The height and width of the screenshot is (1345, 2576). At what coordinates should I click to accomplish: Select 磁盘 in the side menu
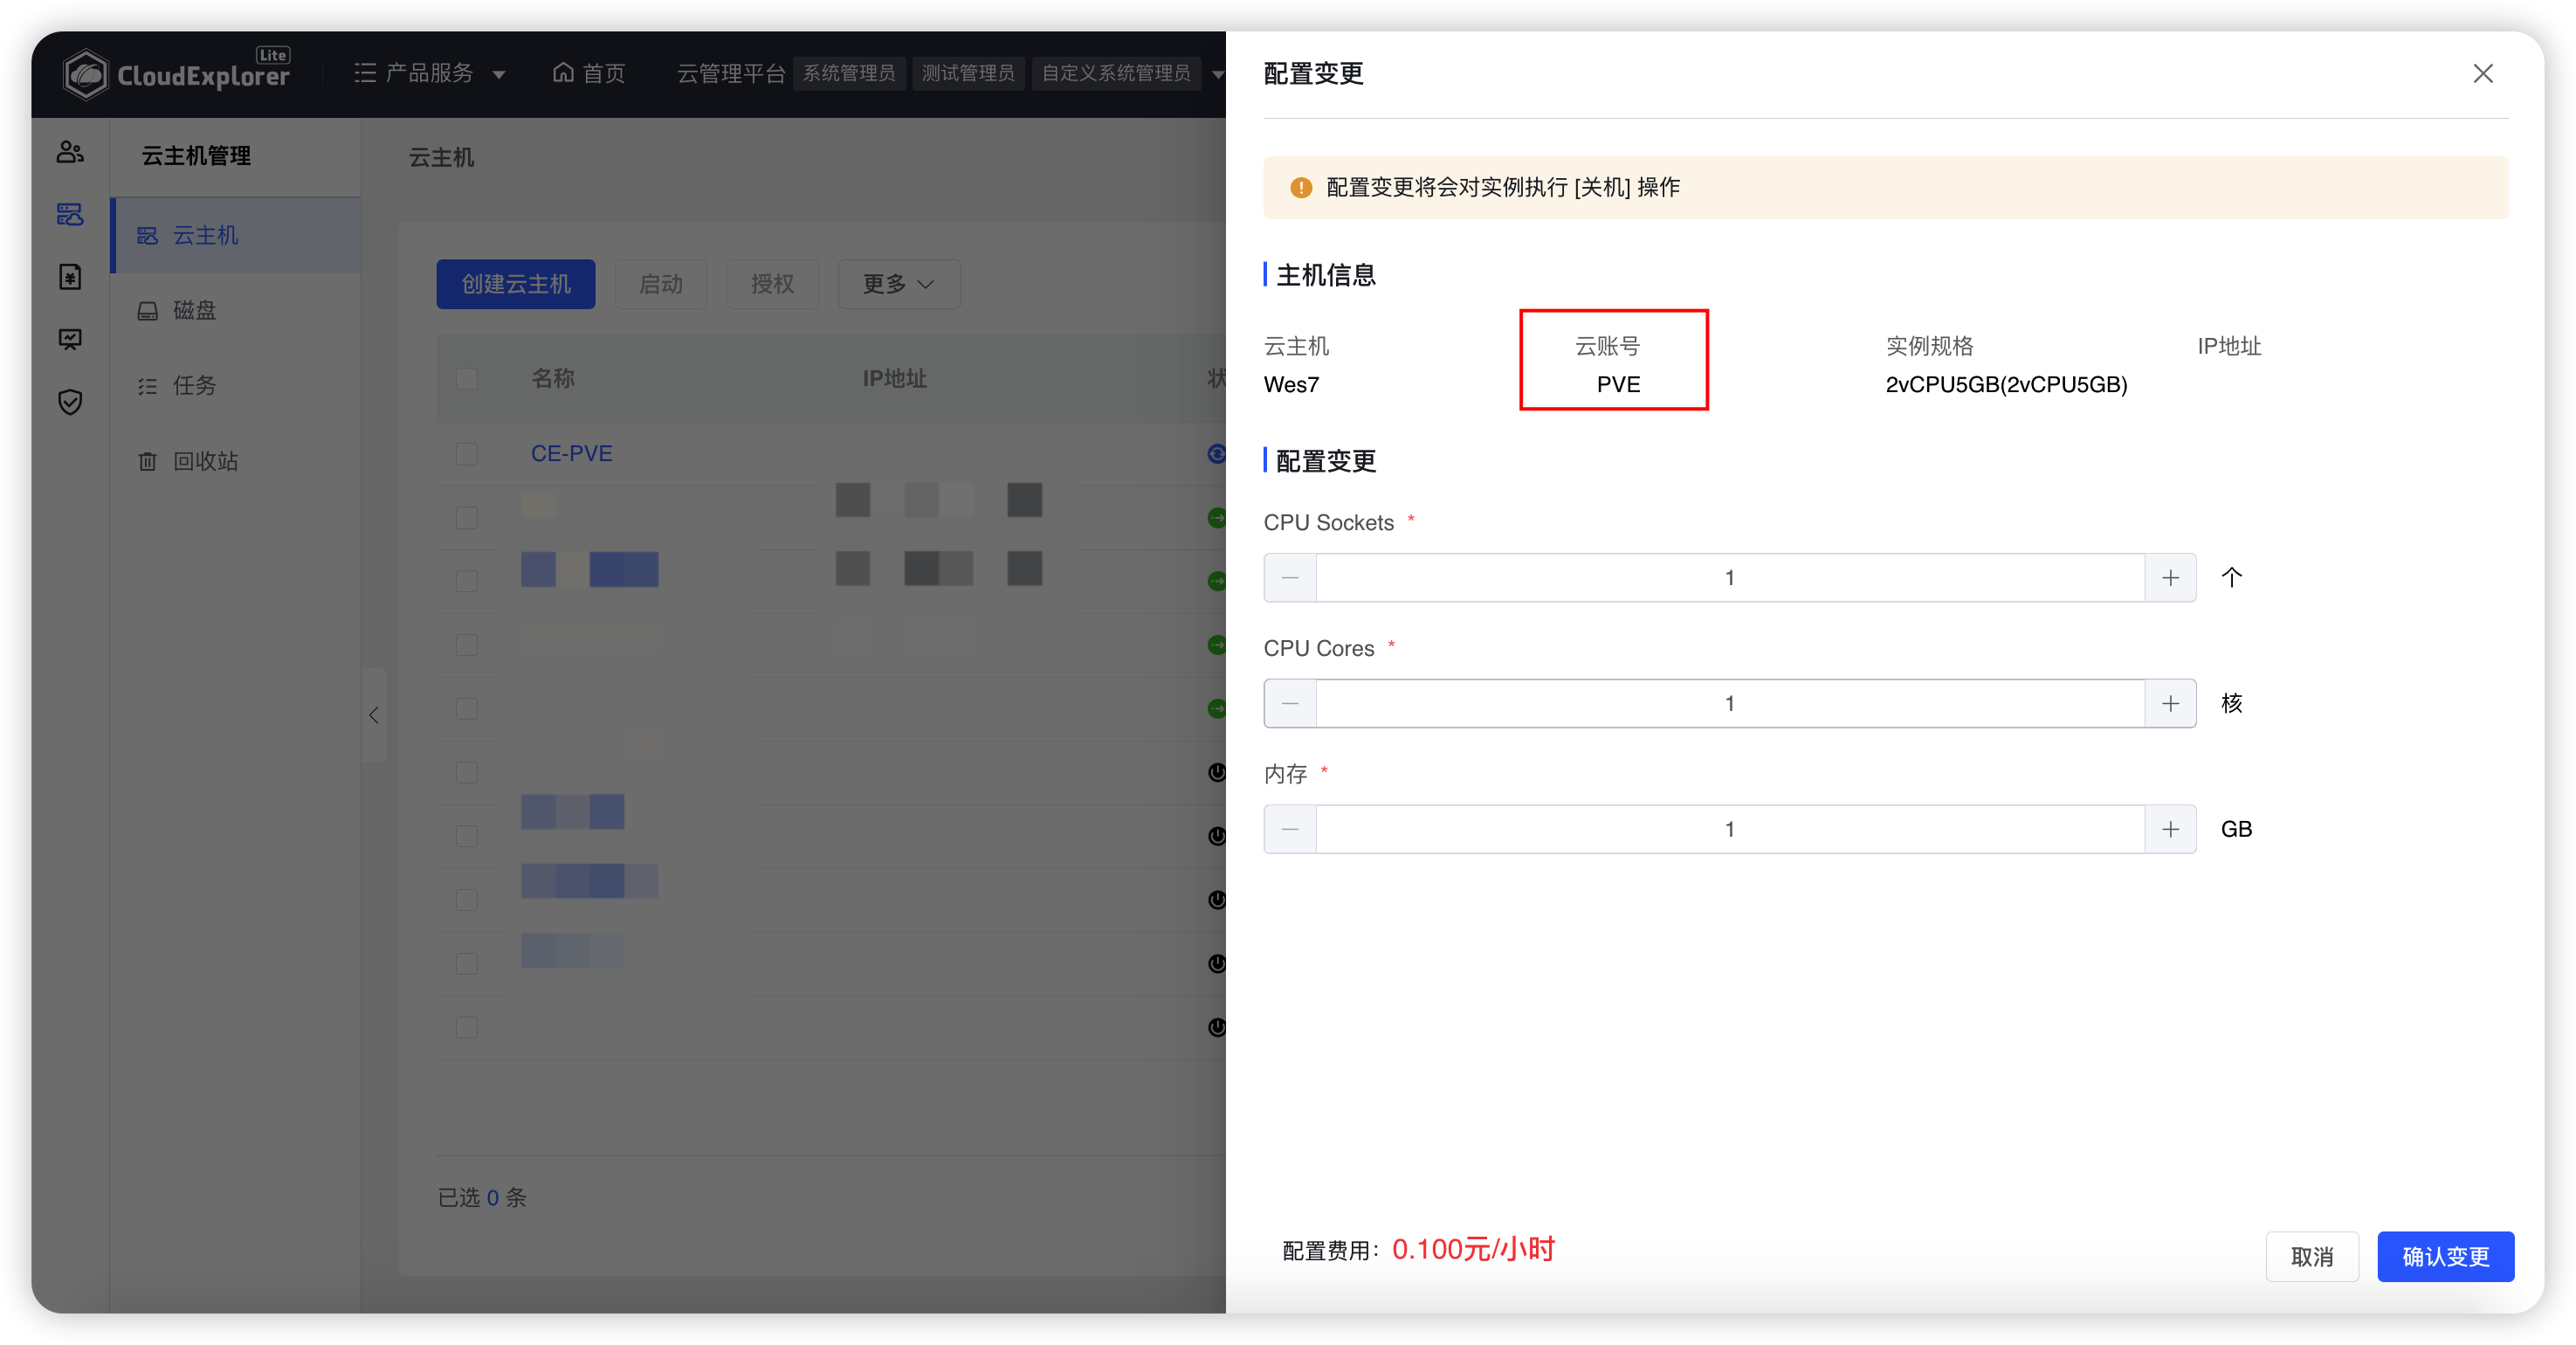236,311
